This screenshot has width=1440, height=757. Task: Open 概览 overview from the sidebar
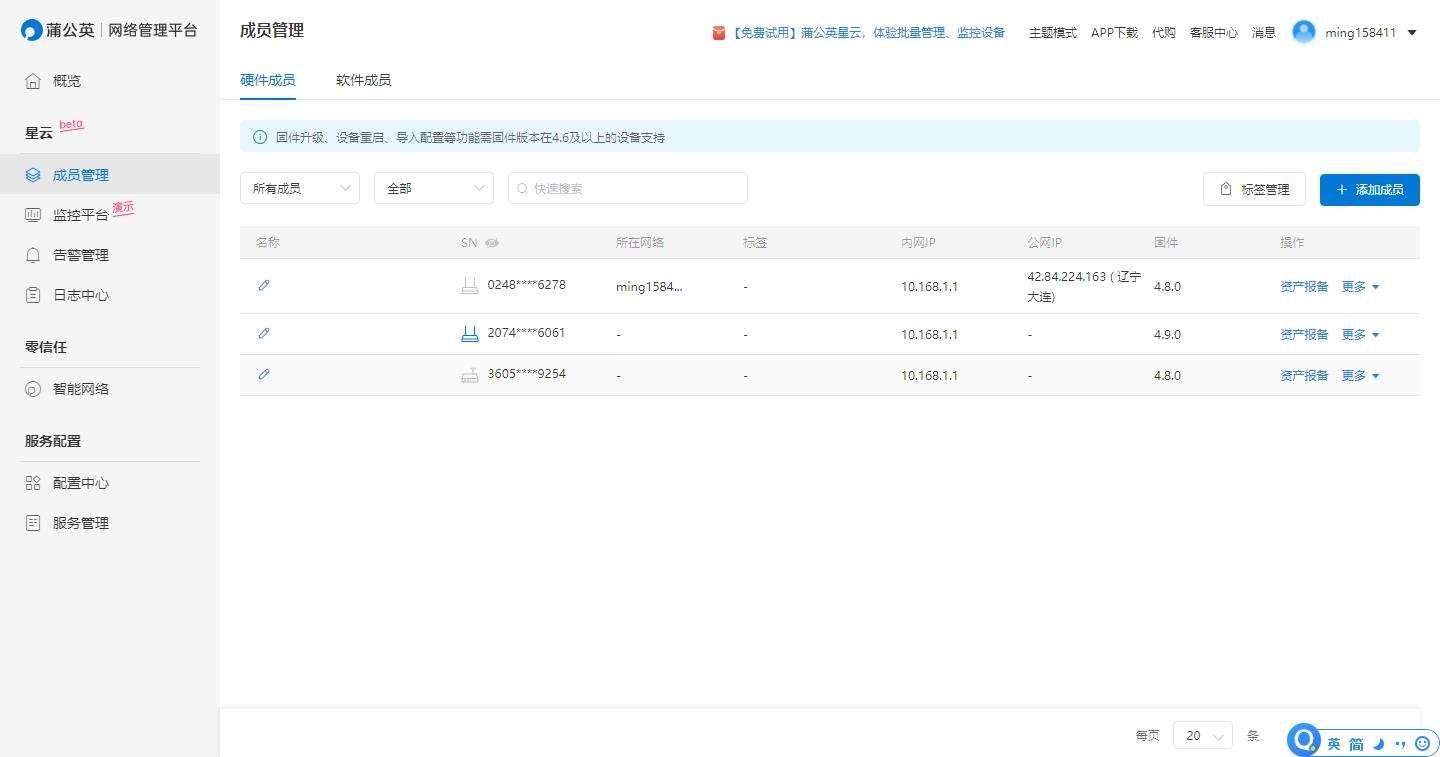(x=67, y=81)
